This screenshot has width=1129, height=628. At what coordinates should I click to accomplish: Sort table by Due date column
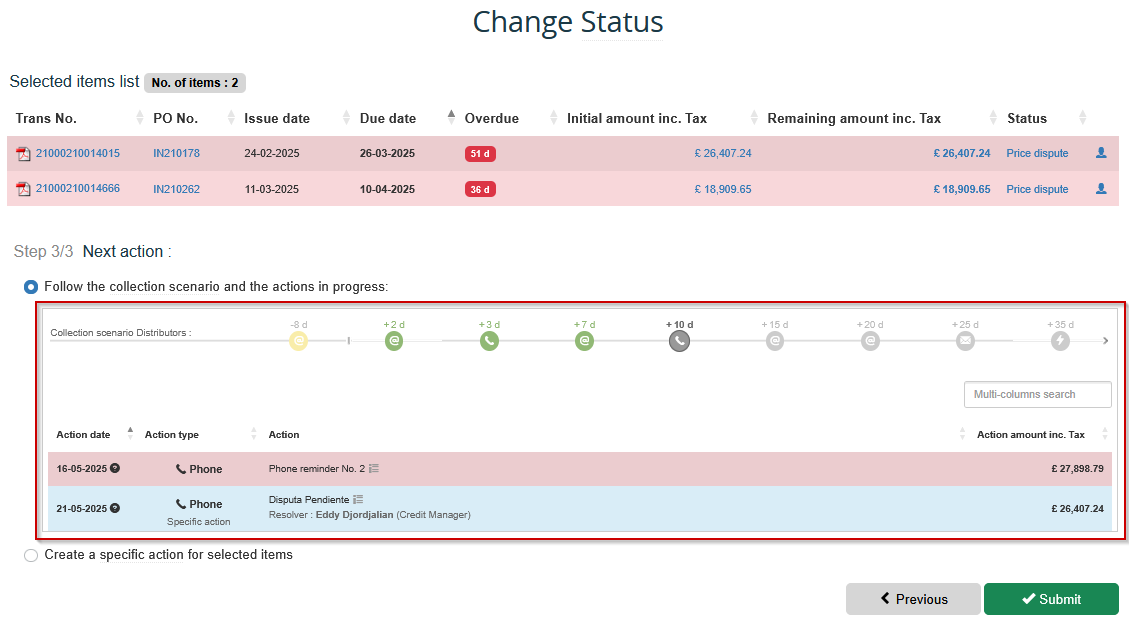point(388,118)
